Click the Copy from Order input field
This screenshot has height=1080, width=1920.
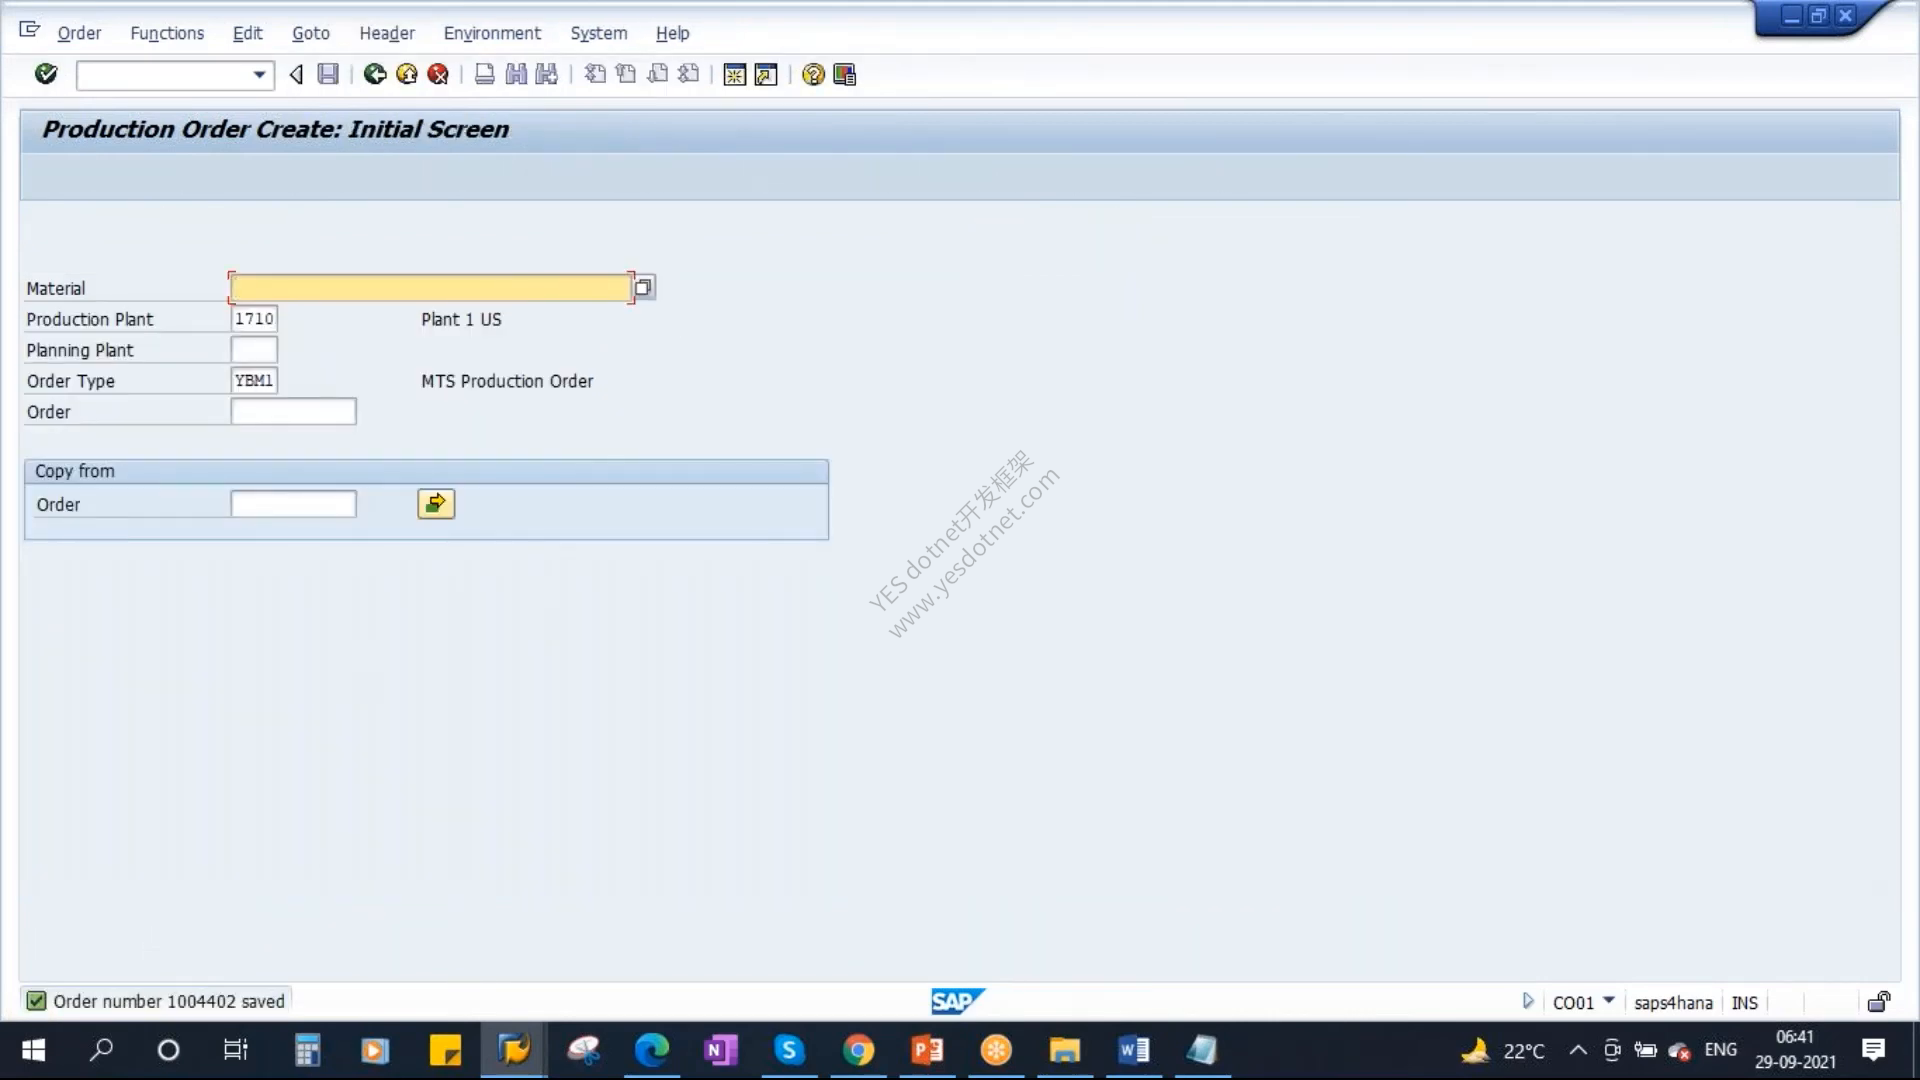point(293,504)
